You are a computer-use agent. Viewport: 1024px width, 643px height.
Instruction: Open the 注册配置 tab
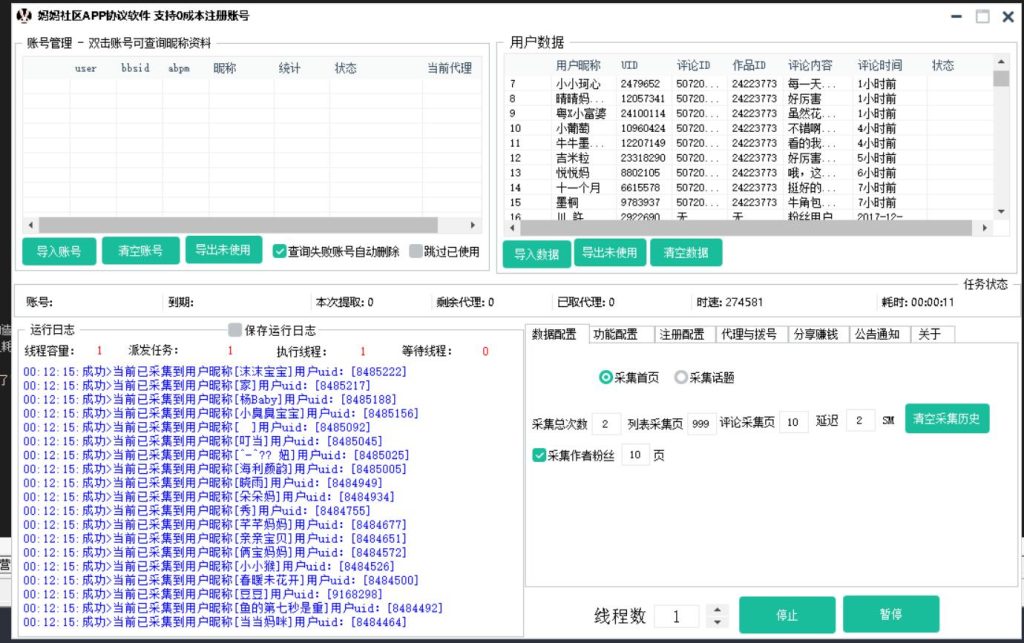[x=681, y=334]
